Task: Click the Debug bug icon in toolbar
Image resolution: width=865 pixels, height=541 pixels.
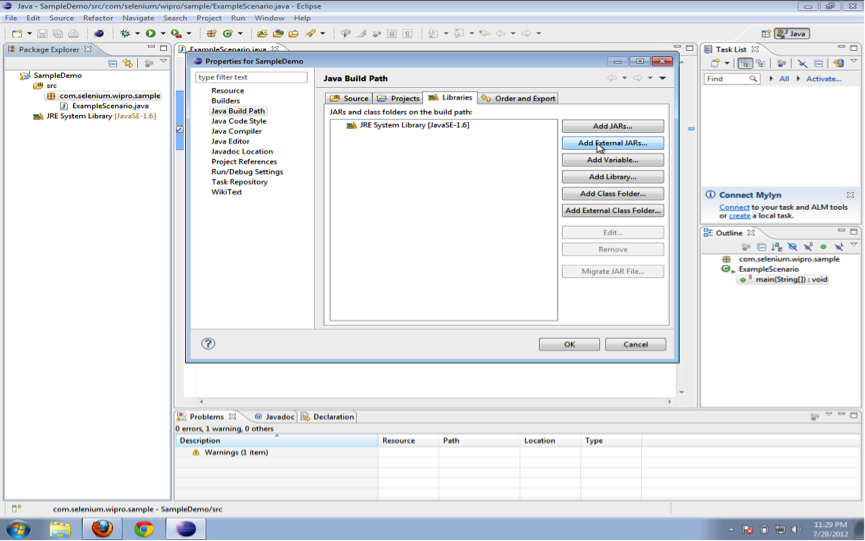Action: (x=125, y=33)
